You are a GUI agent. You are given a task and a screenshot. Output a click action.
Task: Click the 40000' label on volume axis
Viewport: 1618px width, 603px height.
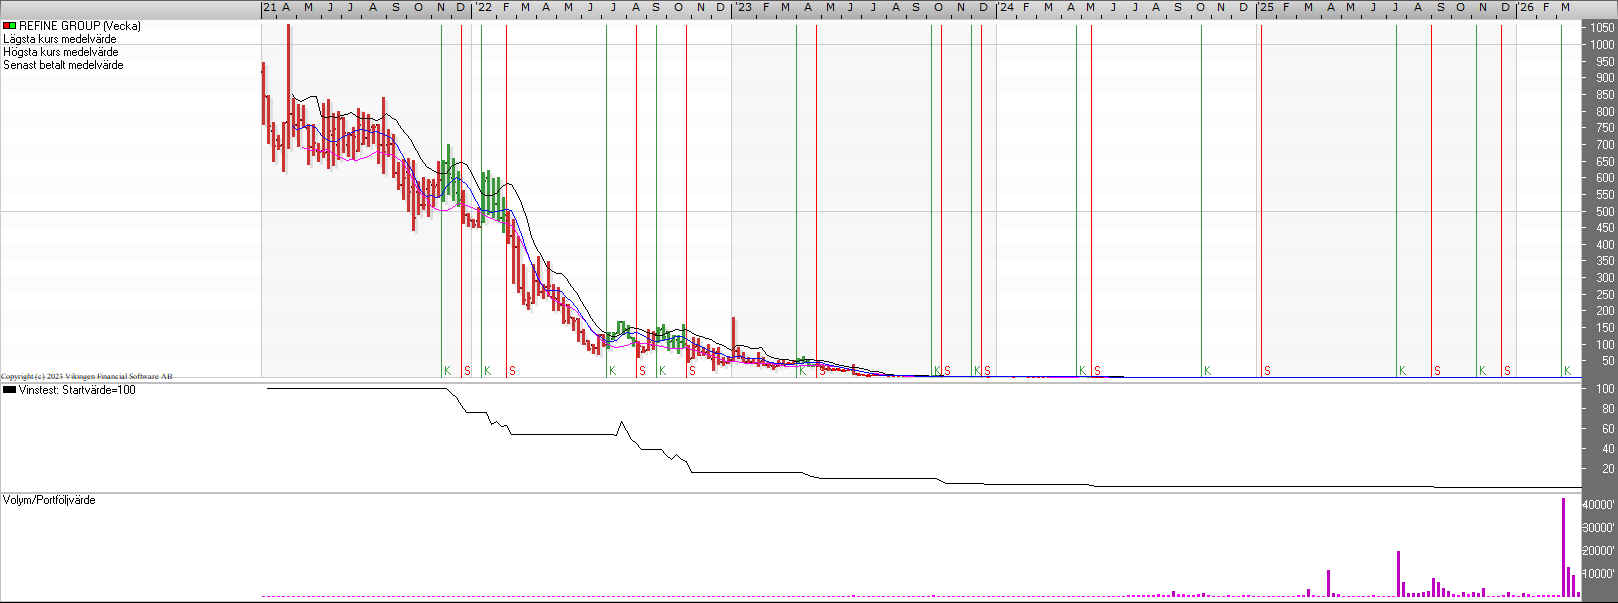point(1599,506)
